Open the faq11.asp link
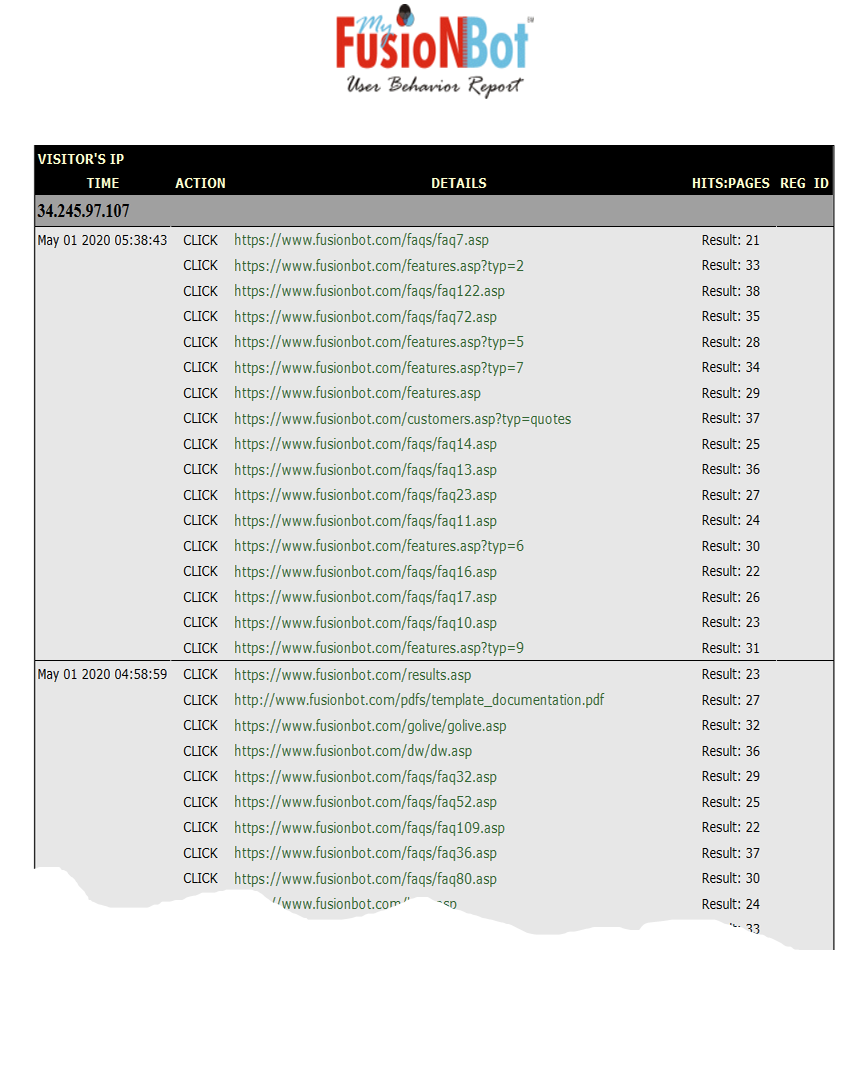Image resolution: width=845 pixels, height=1080 pixels. click(x=365, y=521)
